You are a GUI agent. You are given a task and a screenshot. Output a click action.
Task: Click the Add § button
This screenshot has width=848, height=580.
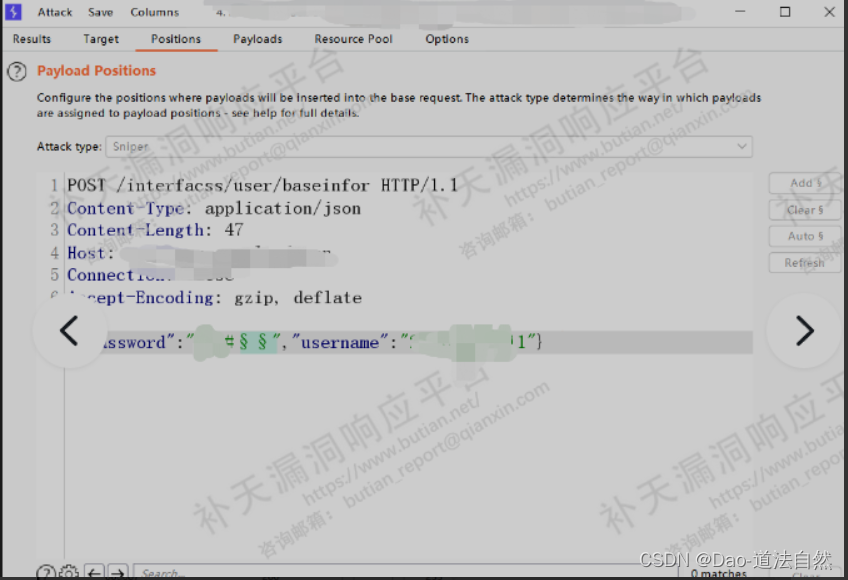[x=804, y=183]
